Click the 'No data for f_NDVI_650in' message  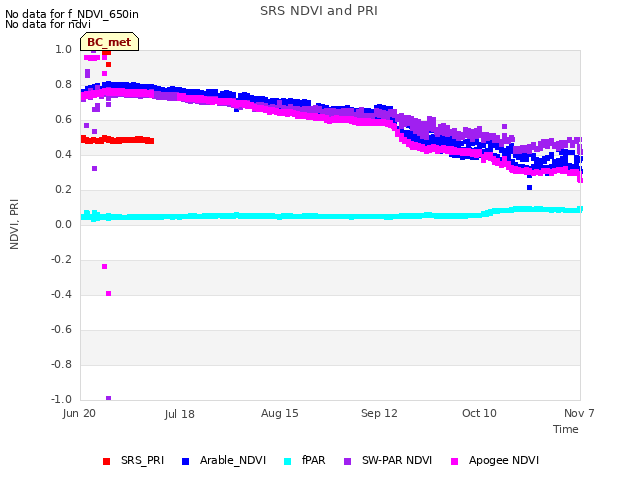(x=72, y=14)
